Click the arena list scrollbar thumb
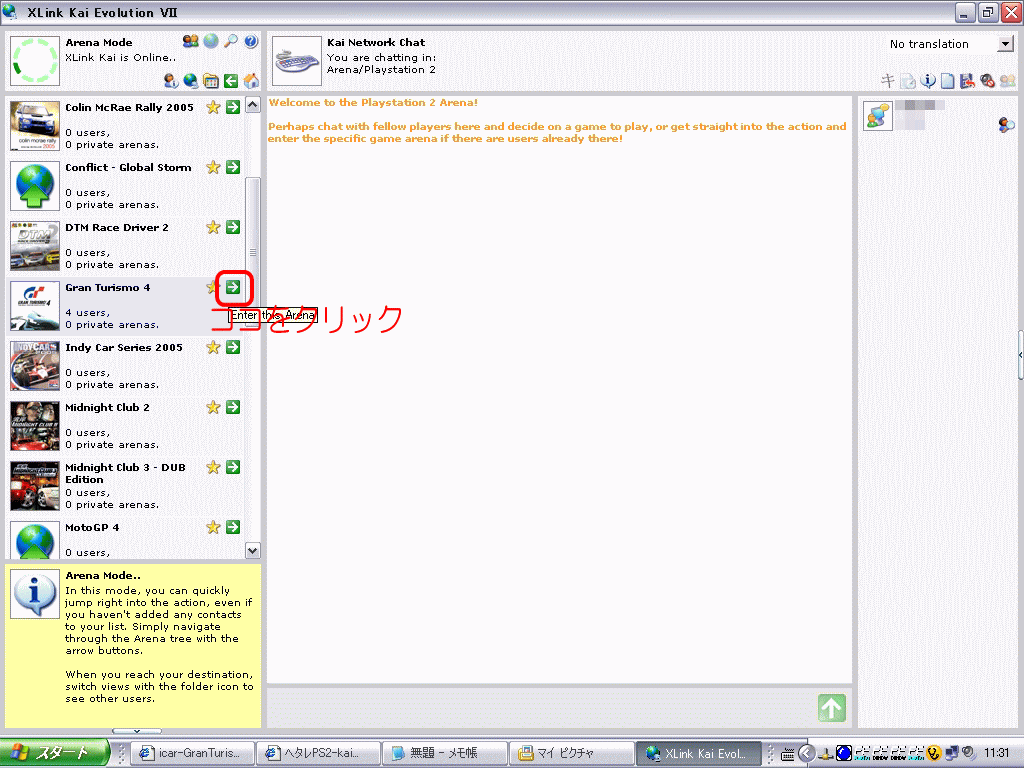The width and height of the screenshot is (1024, 768). coord(253,251)
